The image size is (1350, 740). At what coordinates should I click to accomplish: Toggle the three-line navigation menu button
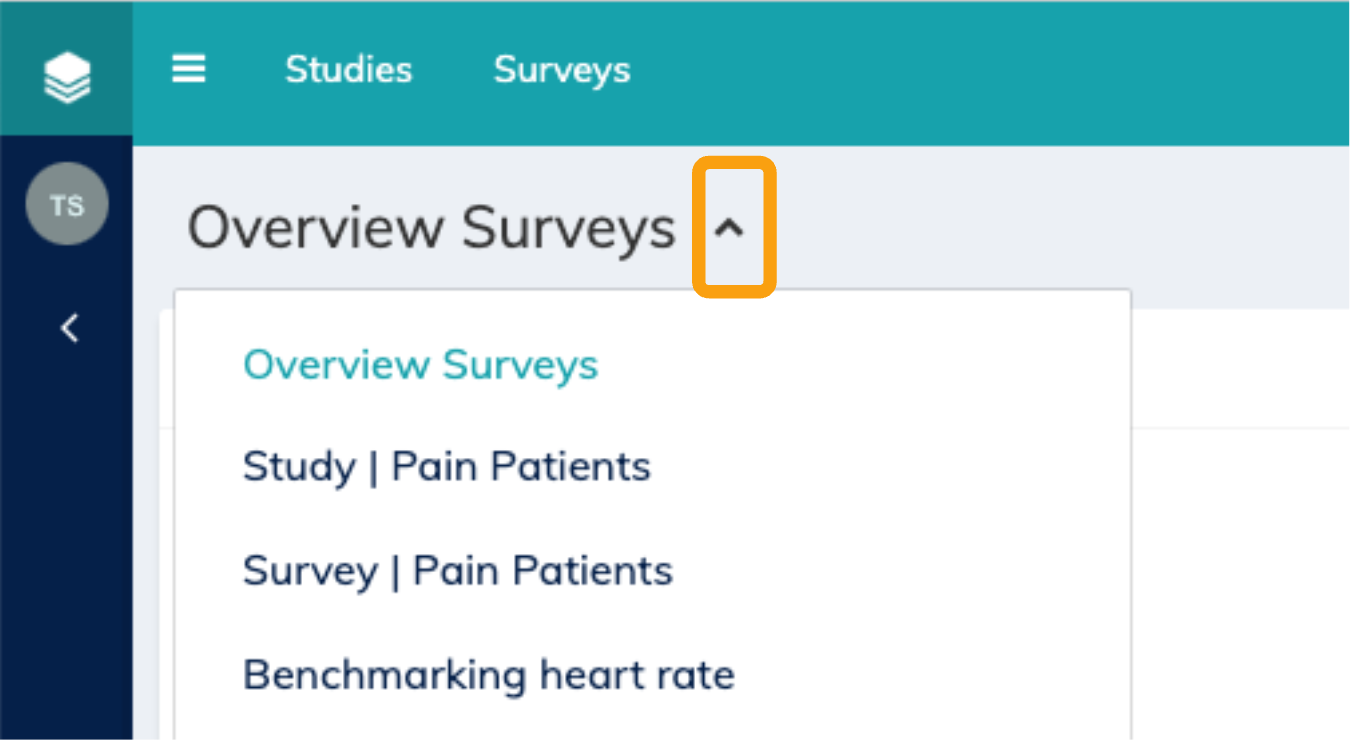click(x=189, y=69)
